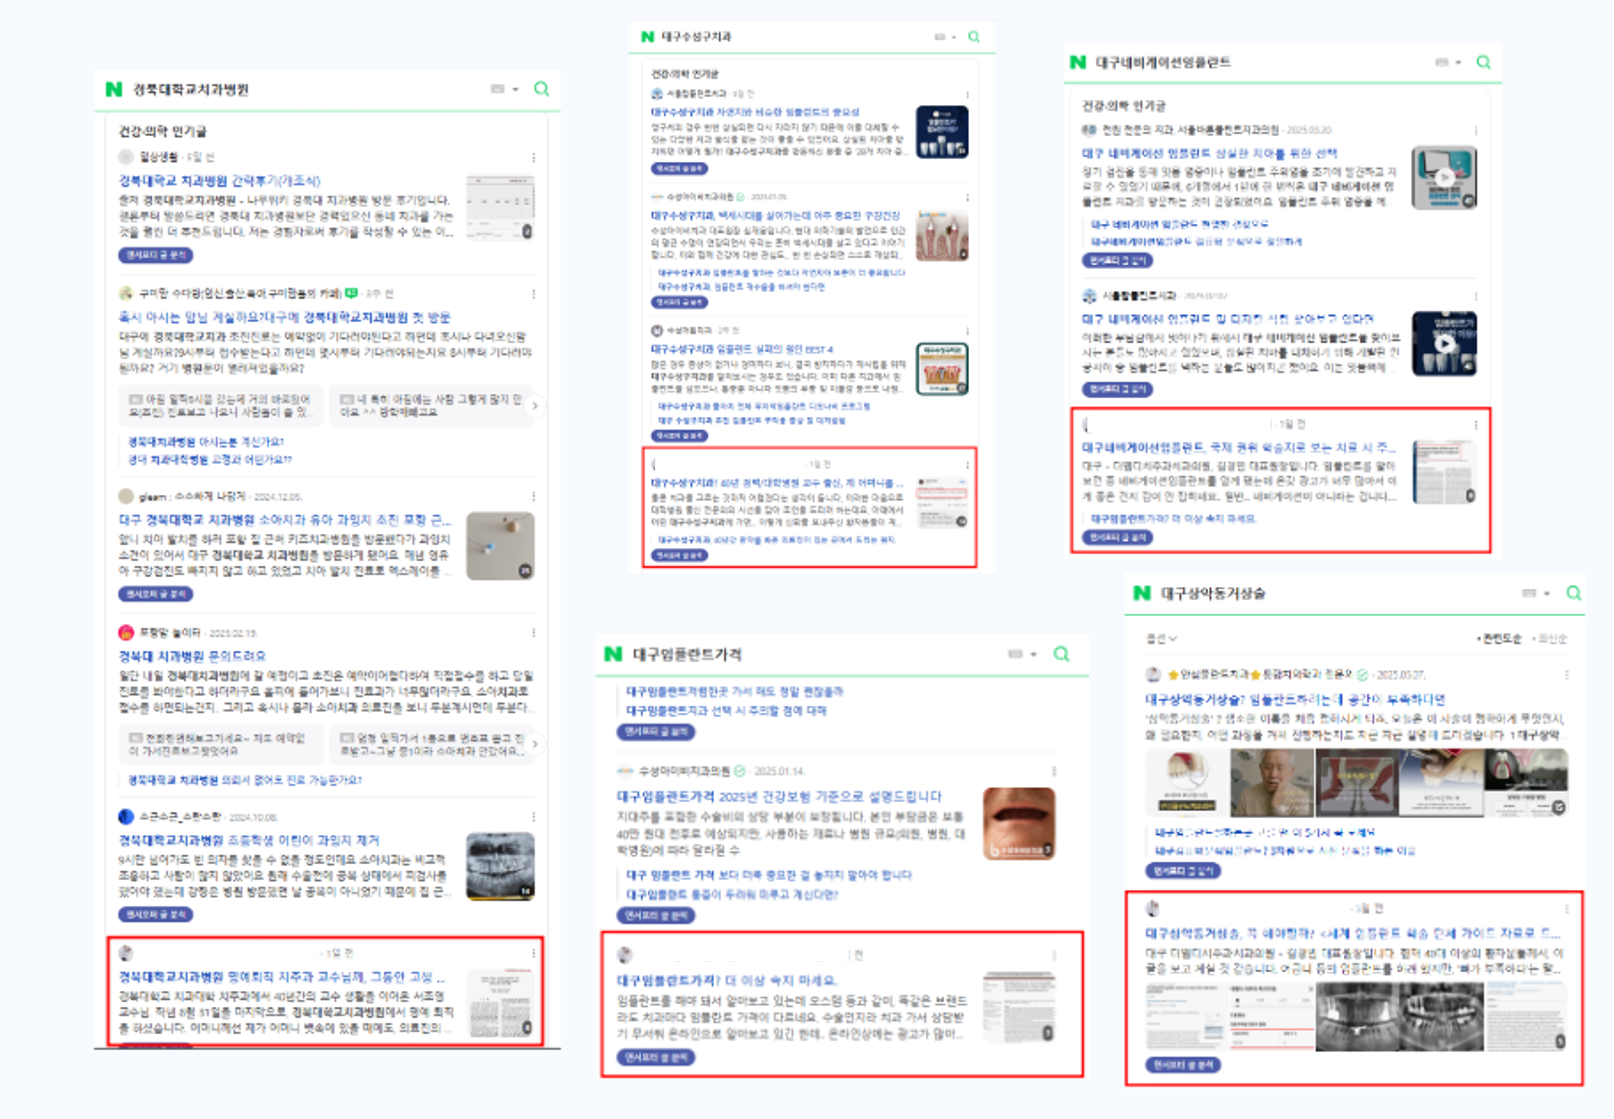Image resolution: width=1614 pixels, height=1119 pixels.
Task: Open the lips photo thumbnail on the 2025년 건강보험 기준 post
Action: click(x=1019, y=823)
